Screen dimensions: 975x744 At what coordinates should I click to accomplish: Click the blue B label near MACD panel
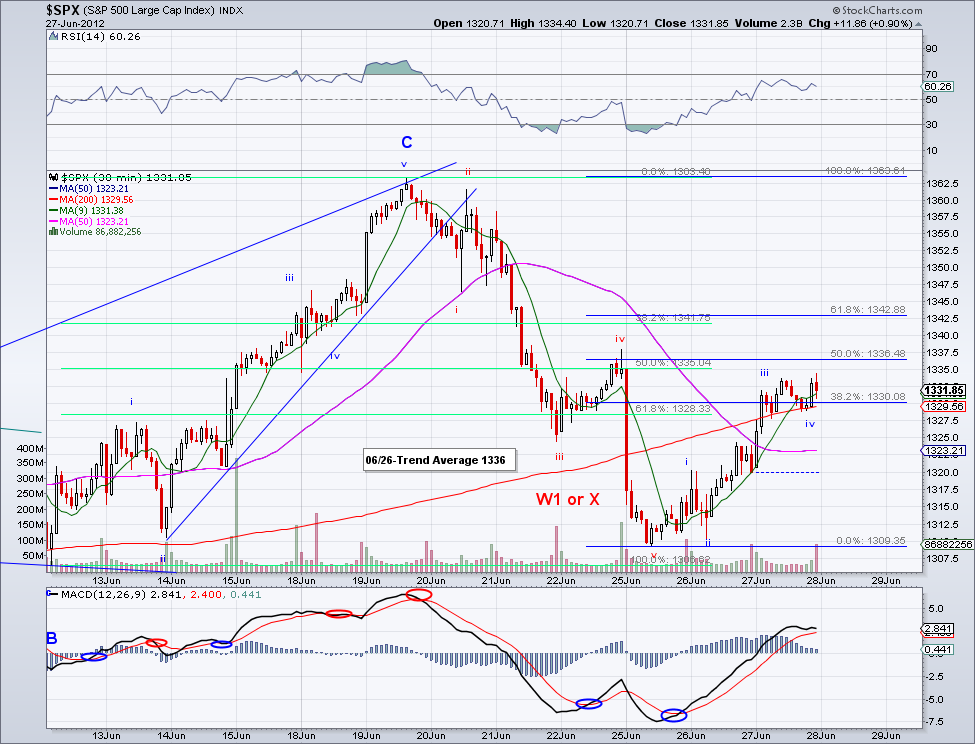point(52,638)
